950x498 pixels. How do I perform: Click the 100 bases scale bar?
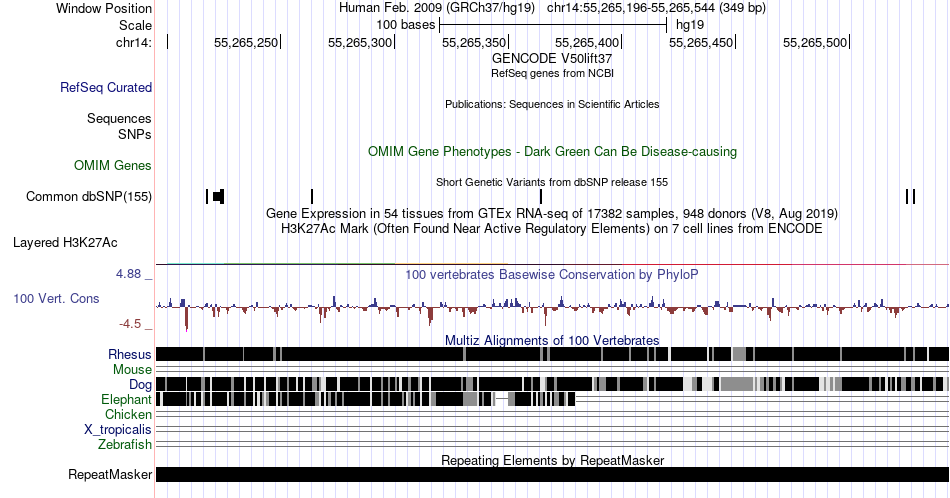click(553, 25)
